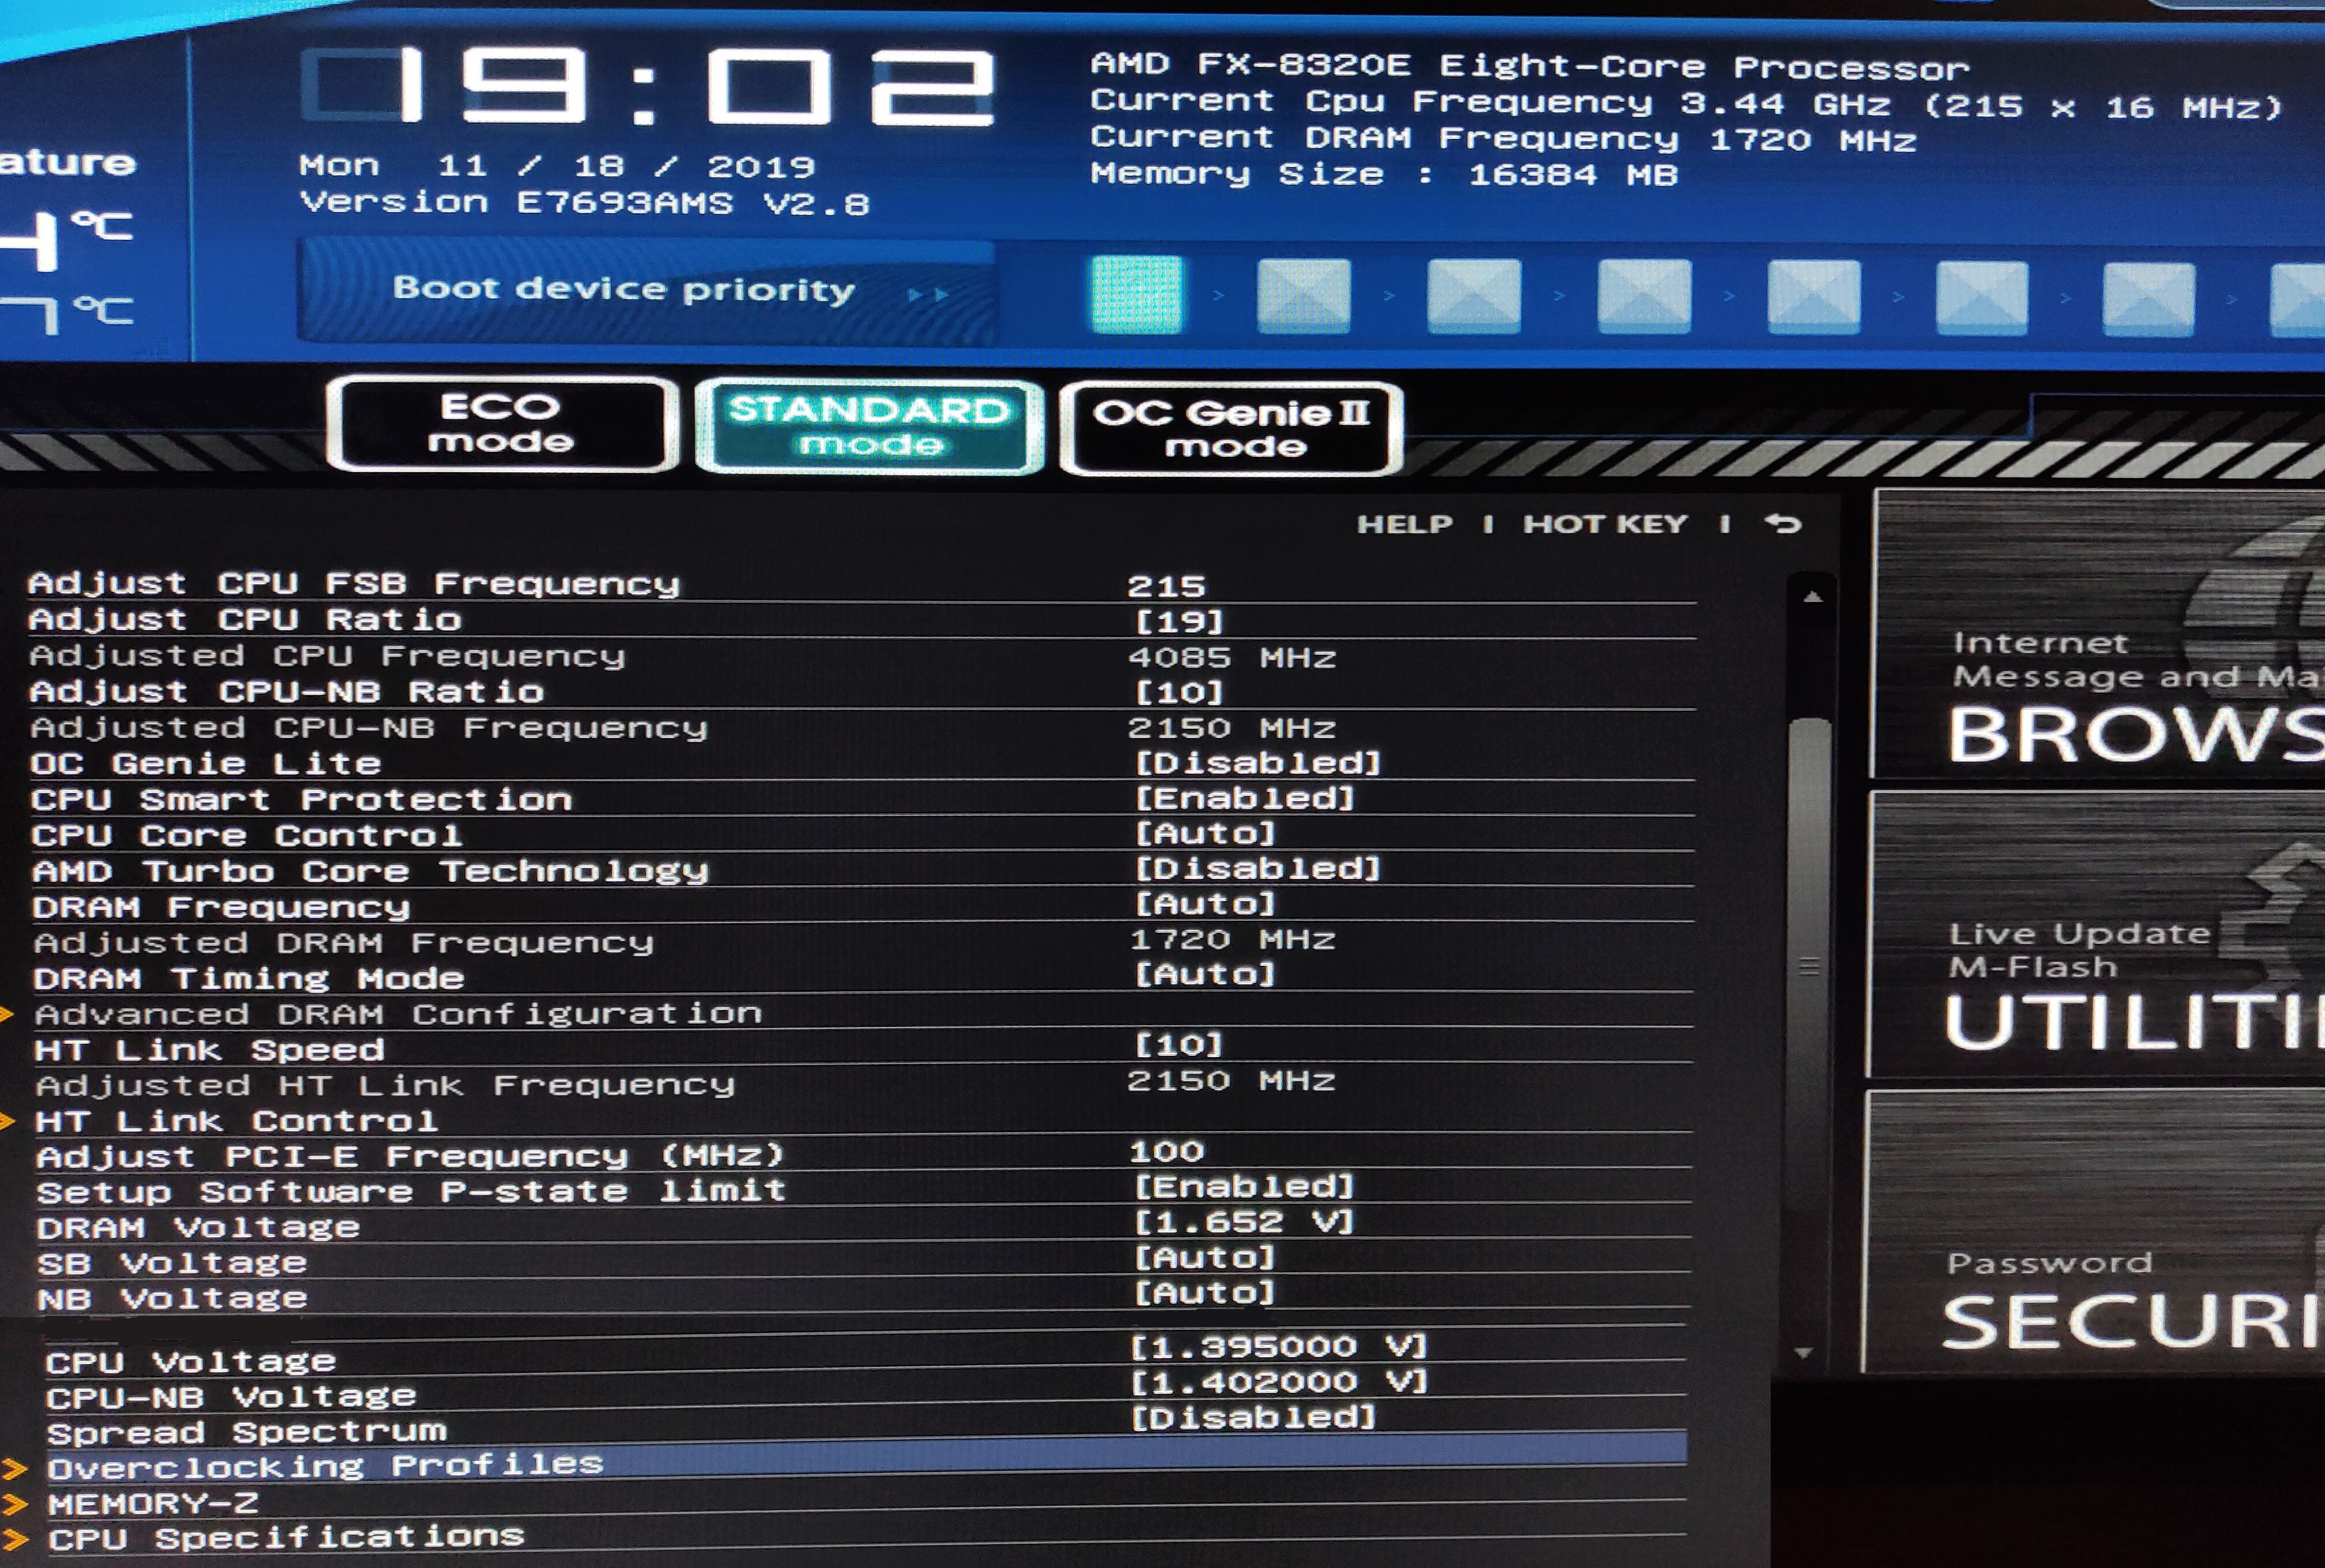The width and height of the screenshot is (2325, 1568).
Task: Open Adjust CPU-NB Ratio [10] selector
Action: pos(1180,692)
